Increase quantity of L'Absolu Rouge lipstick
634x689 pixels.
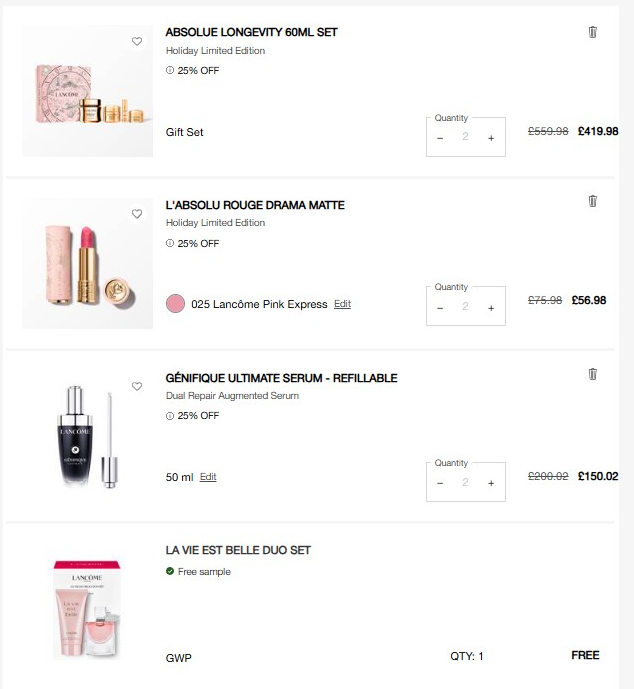click(x=491, y=308)
